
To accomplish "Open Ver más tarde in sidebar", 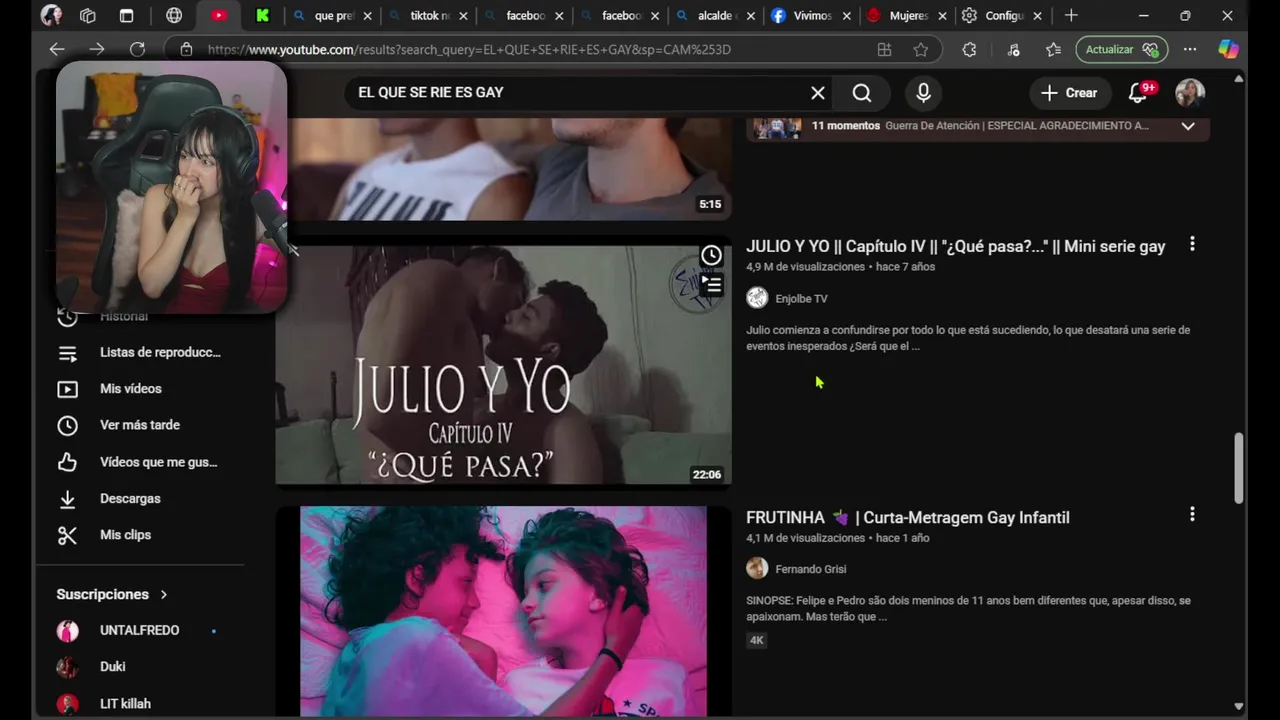I will pos(140,425).
